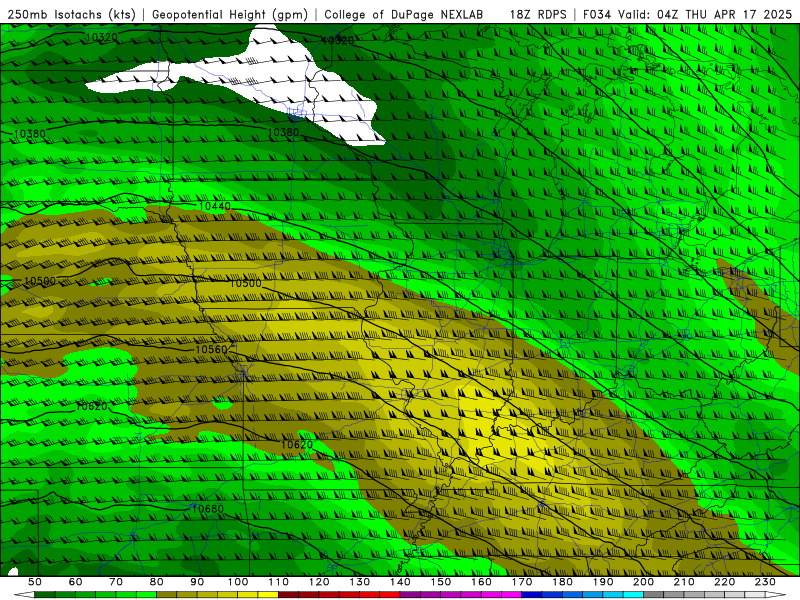Select the 140 color bar label
Image resolution: width=800 pixels, height=600 pixels.
[x=400, y=582]
